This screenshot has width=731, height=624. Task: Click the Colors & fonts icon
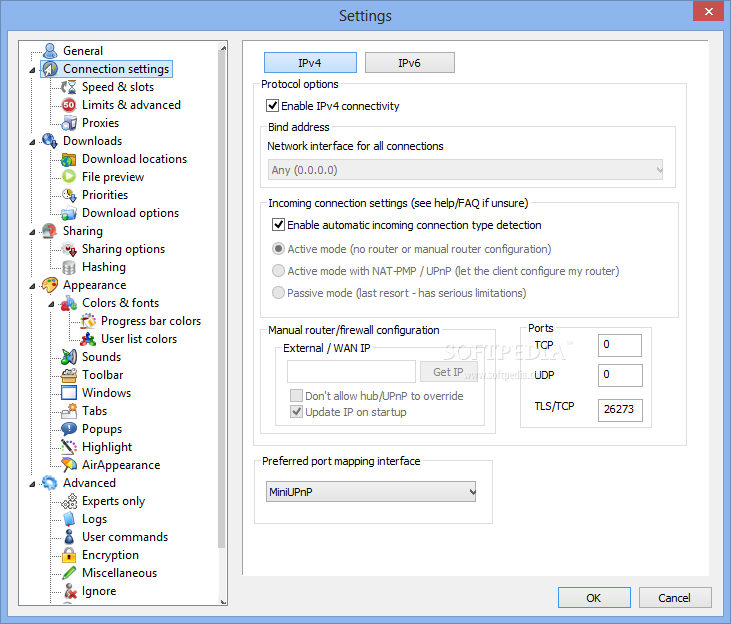point(69,303)
